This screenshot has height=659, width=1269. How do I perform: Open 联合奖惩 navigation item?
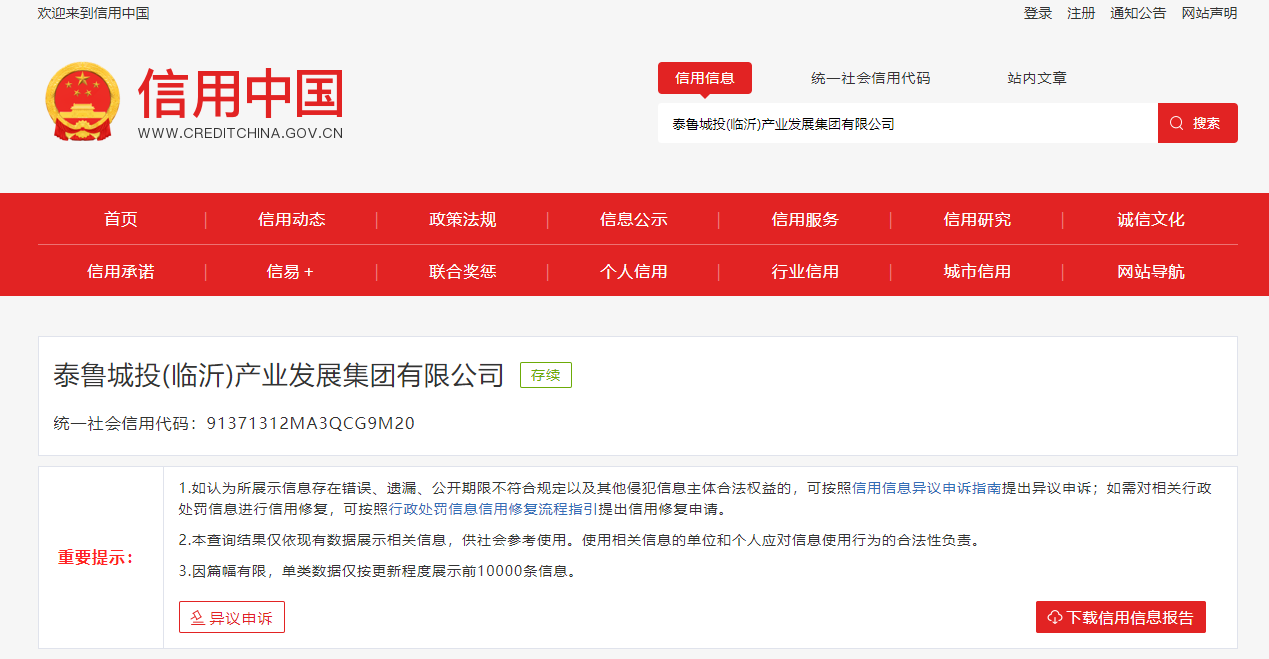[463, 271]
